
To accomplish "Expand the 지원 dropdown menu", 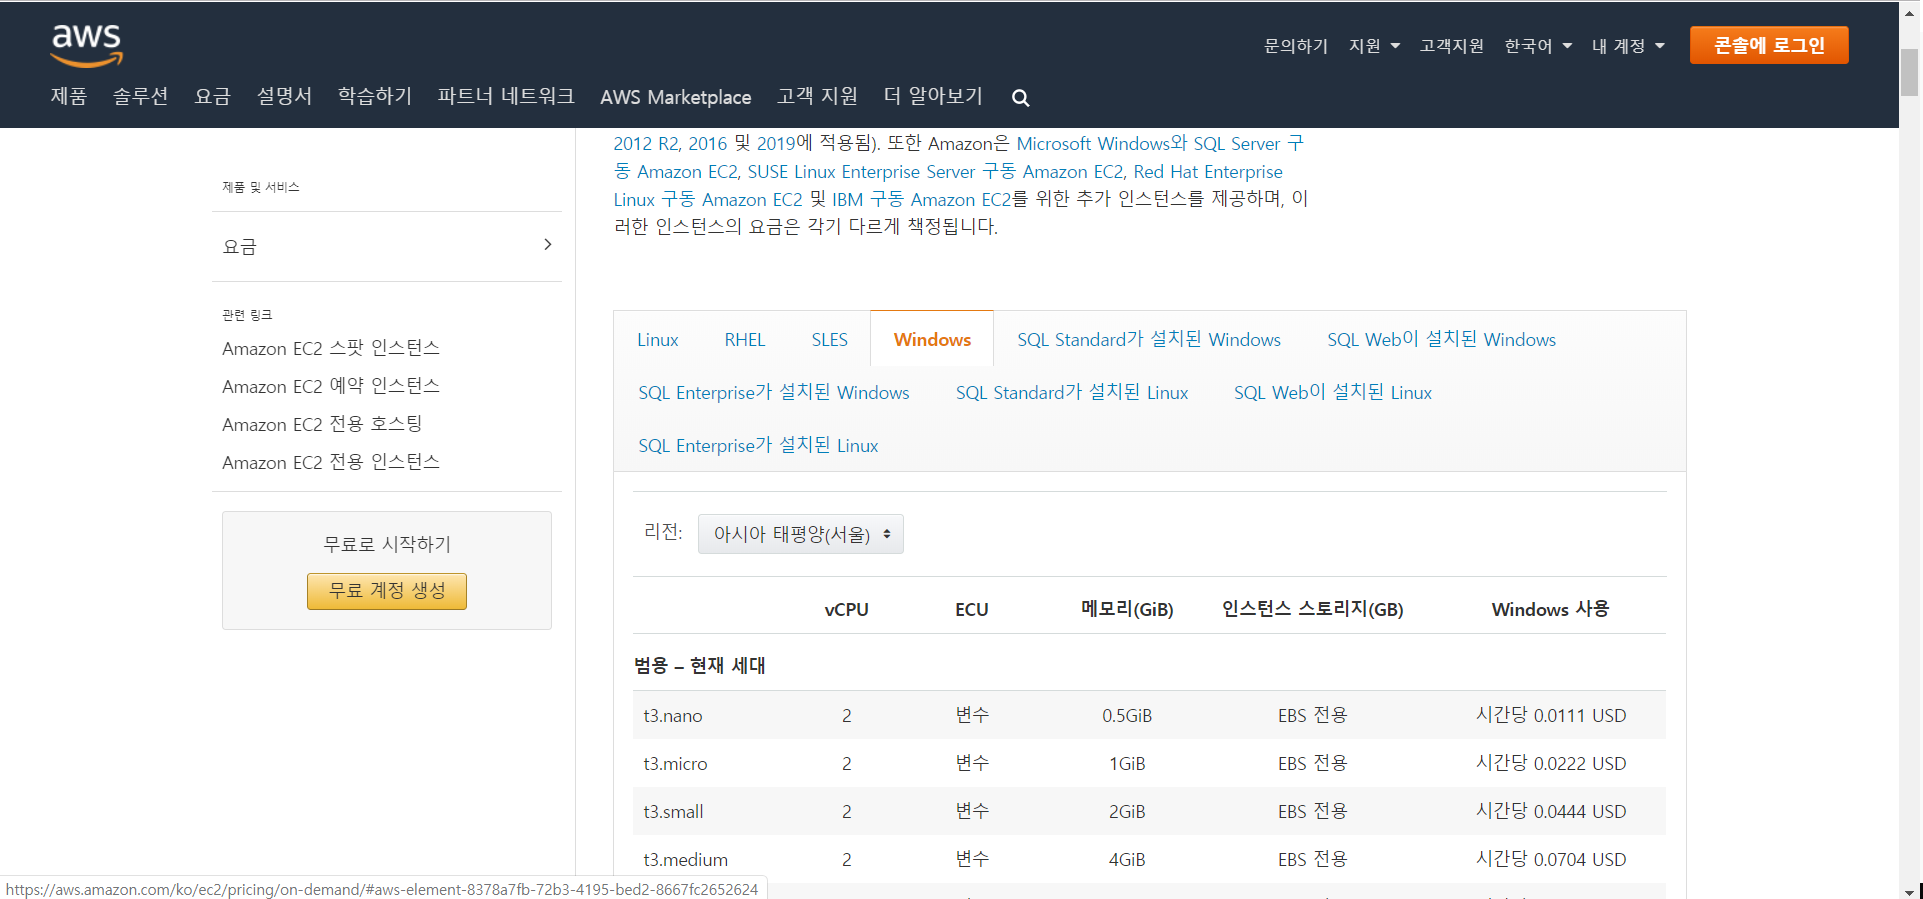I will click(1374, 46).
